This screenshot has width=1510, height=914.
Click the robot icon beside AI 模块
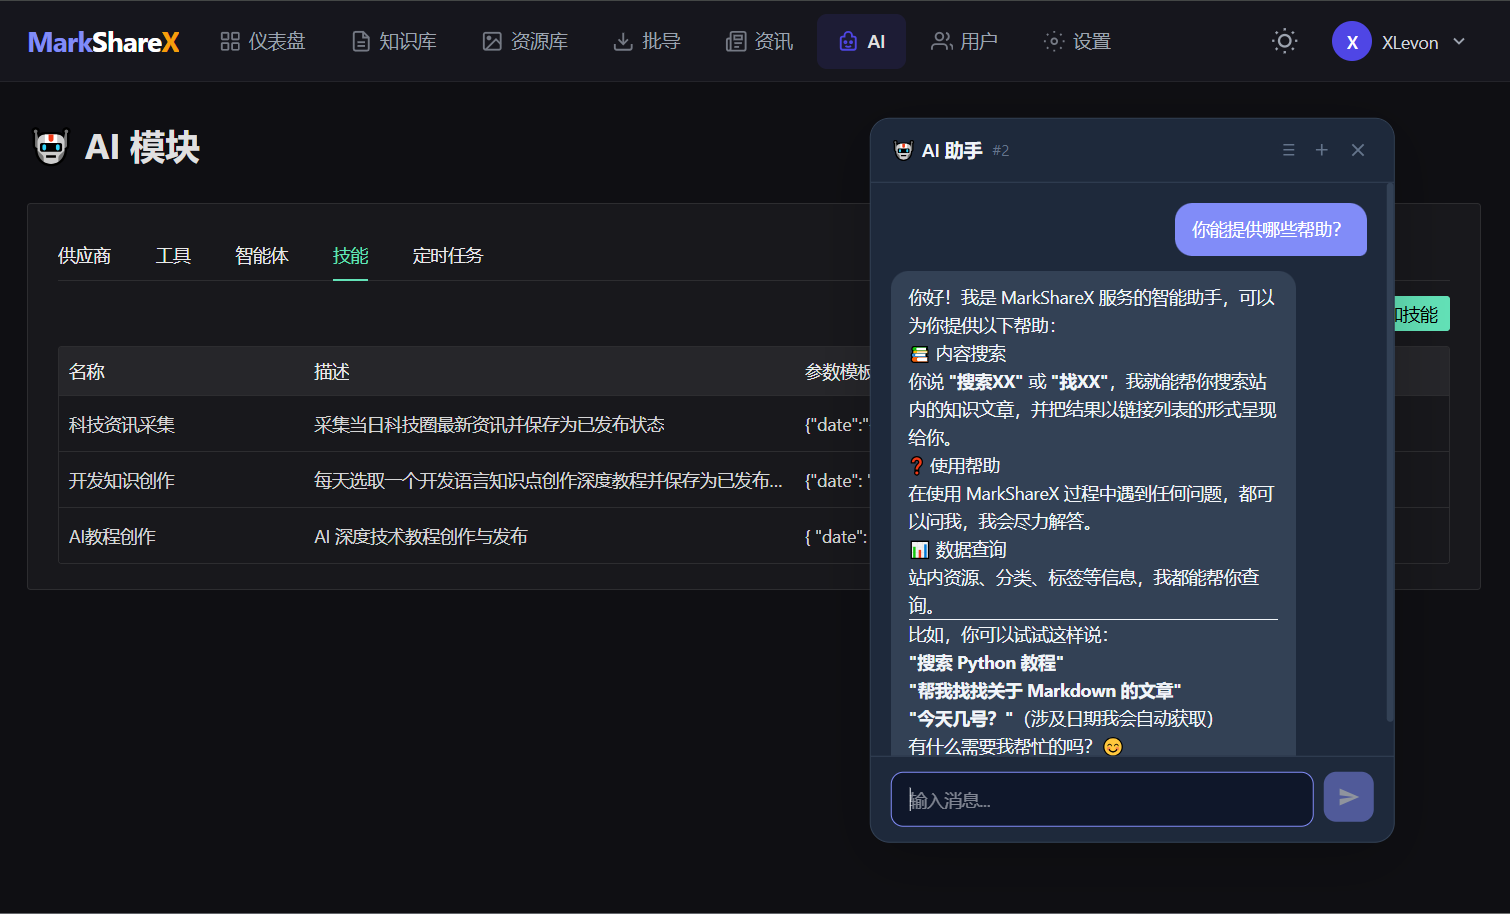click(51, 147)
